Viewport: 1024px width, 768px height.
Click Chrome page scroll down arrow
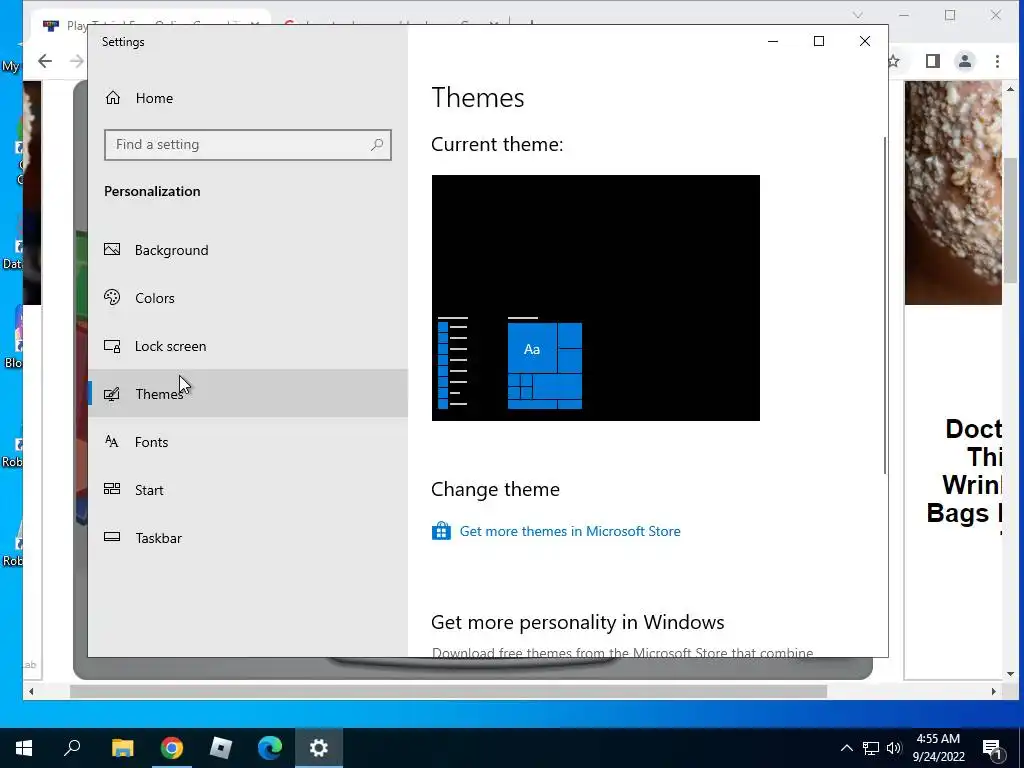(1010, 674)
